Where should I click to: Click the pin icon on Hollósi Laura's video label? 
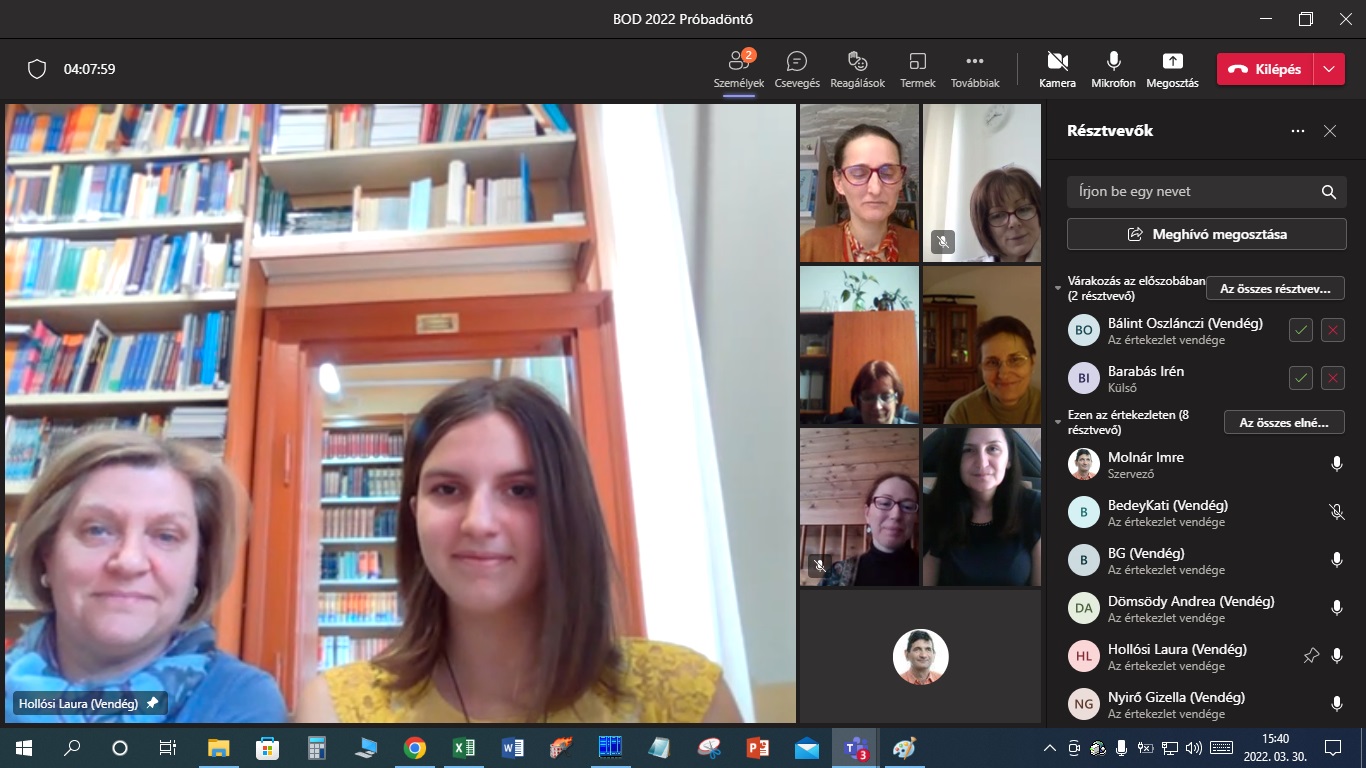click(x=152, y=704)
